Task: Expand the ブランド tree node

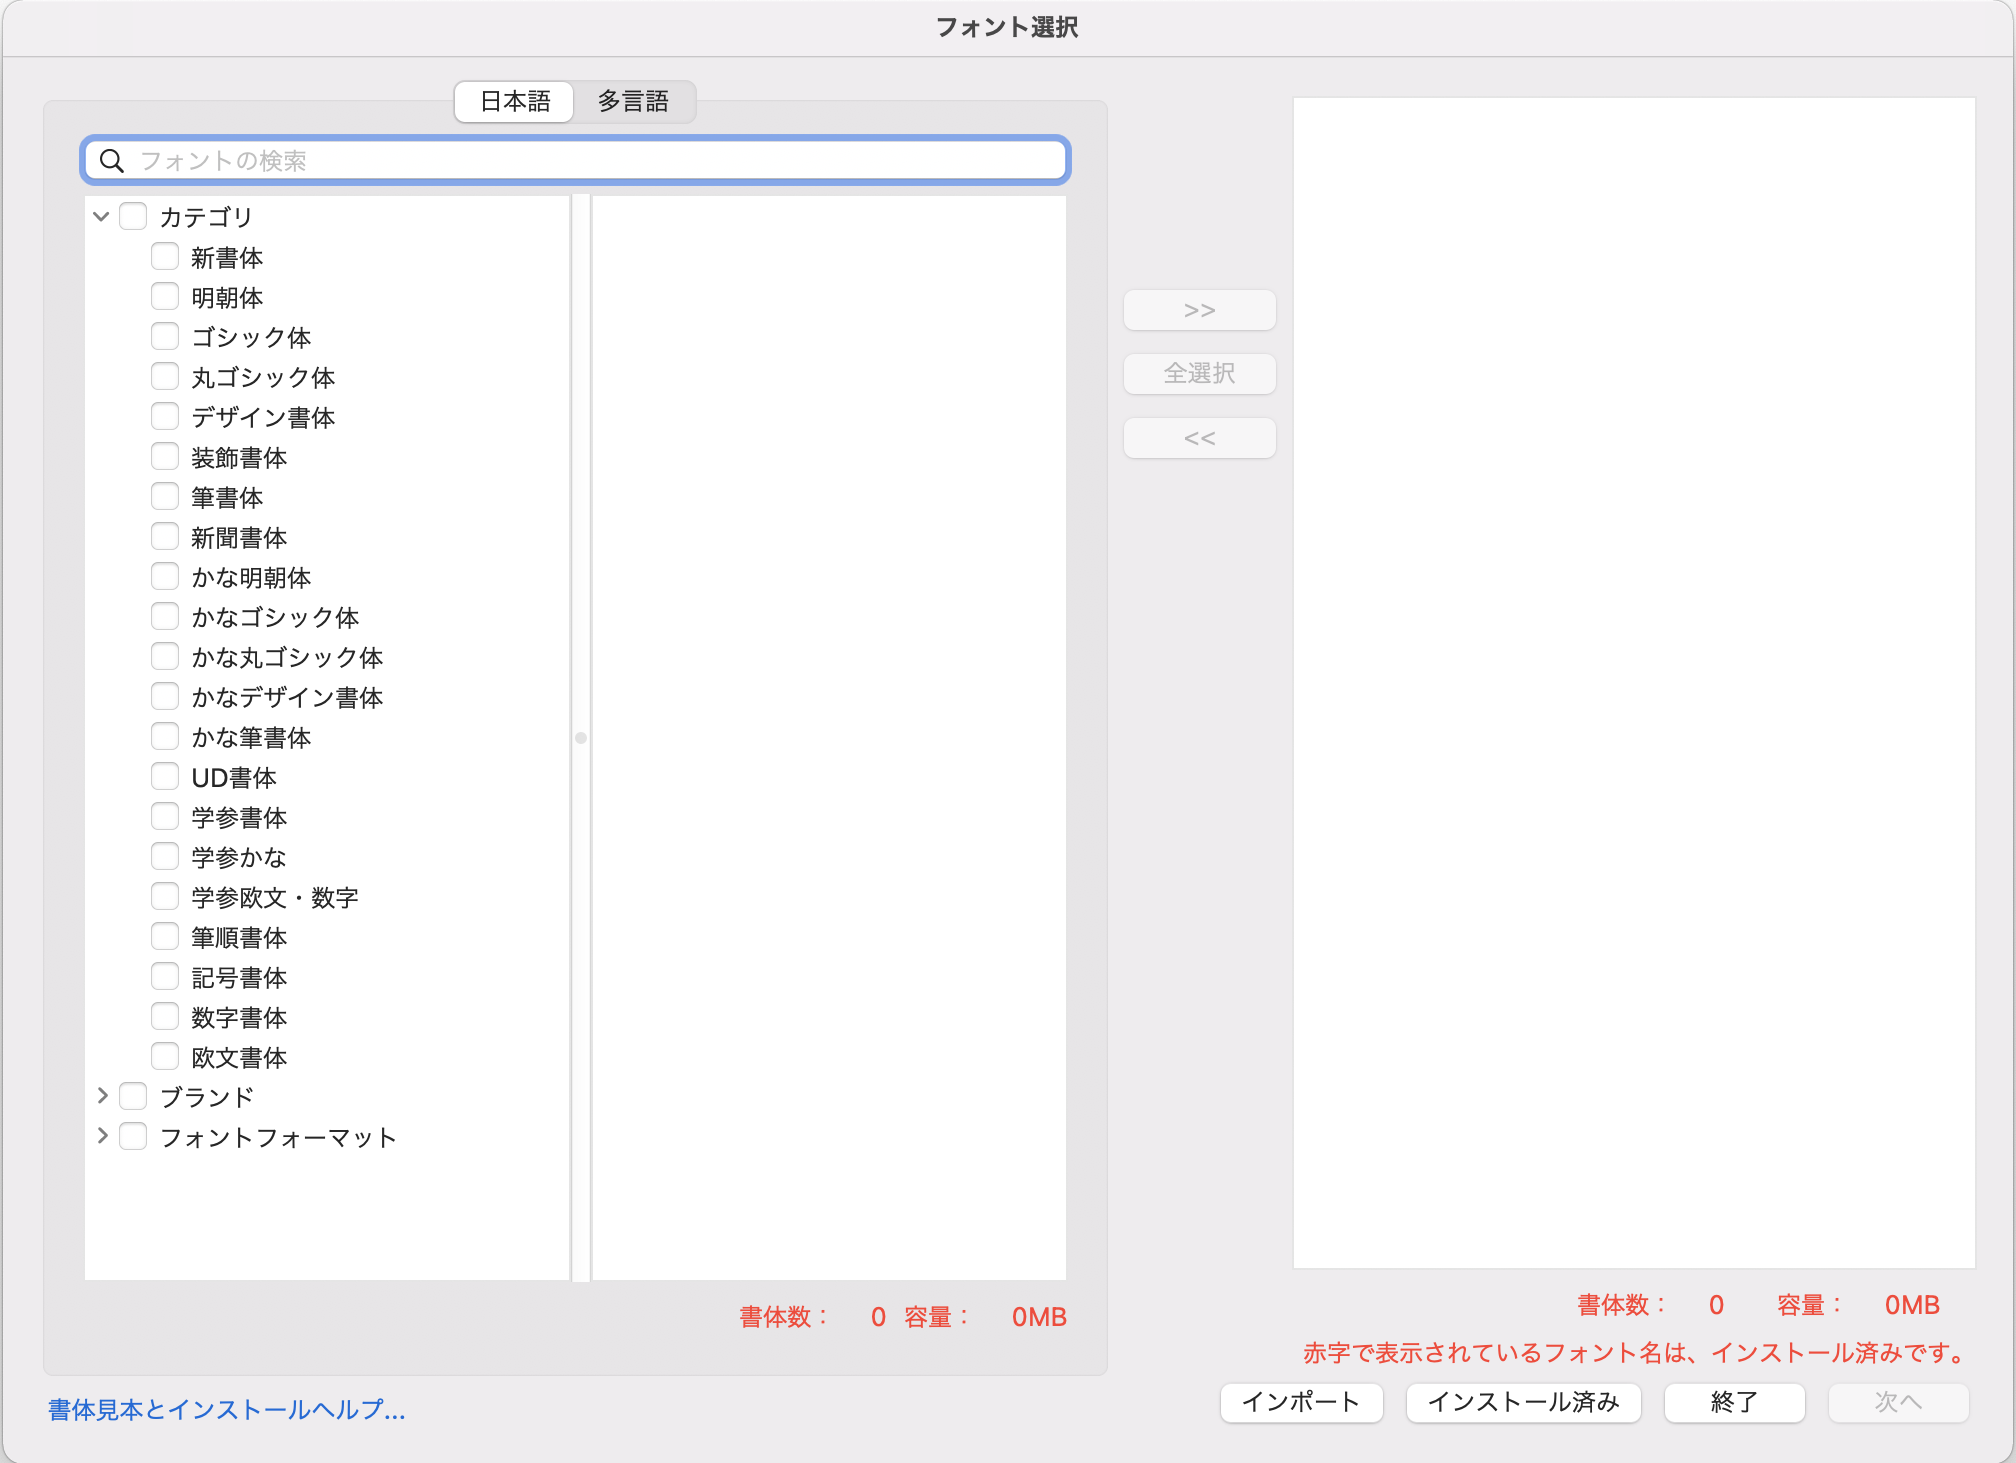Action: pos(102,1097)
